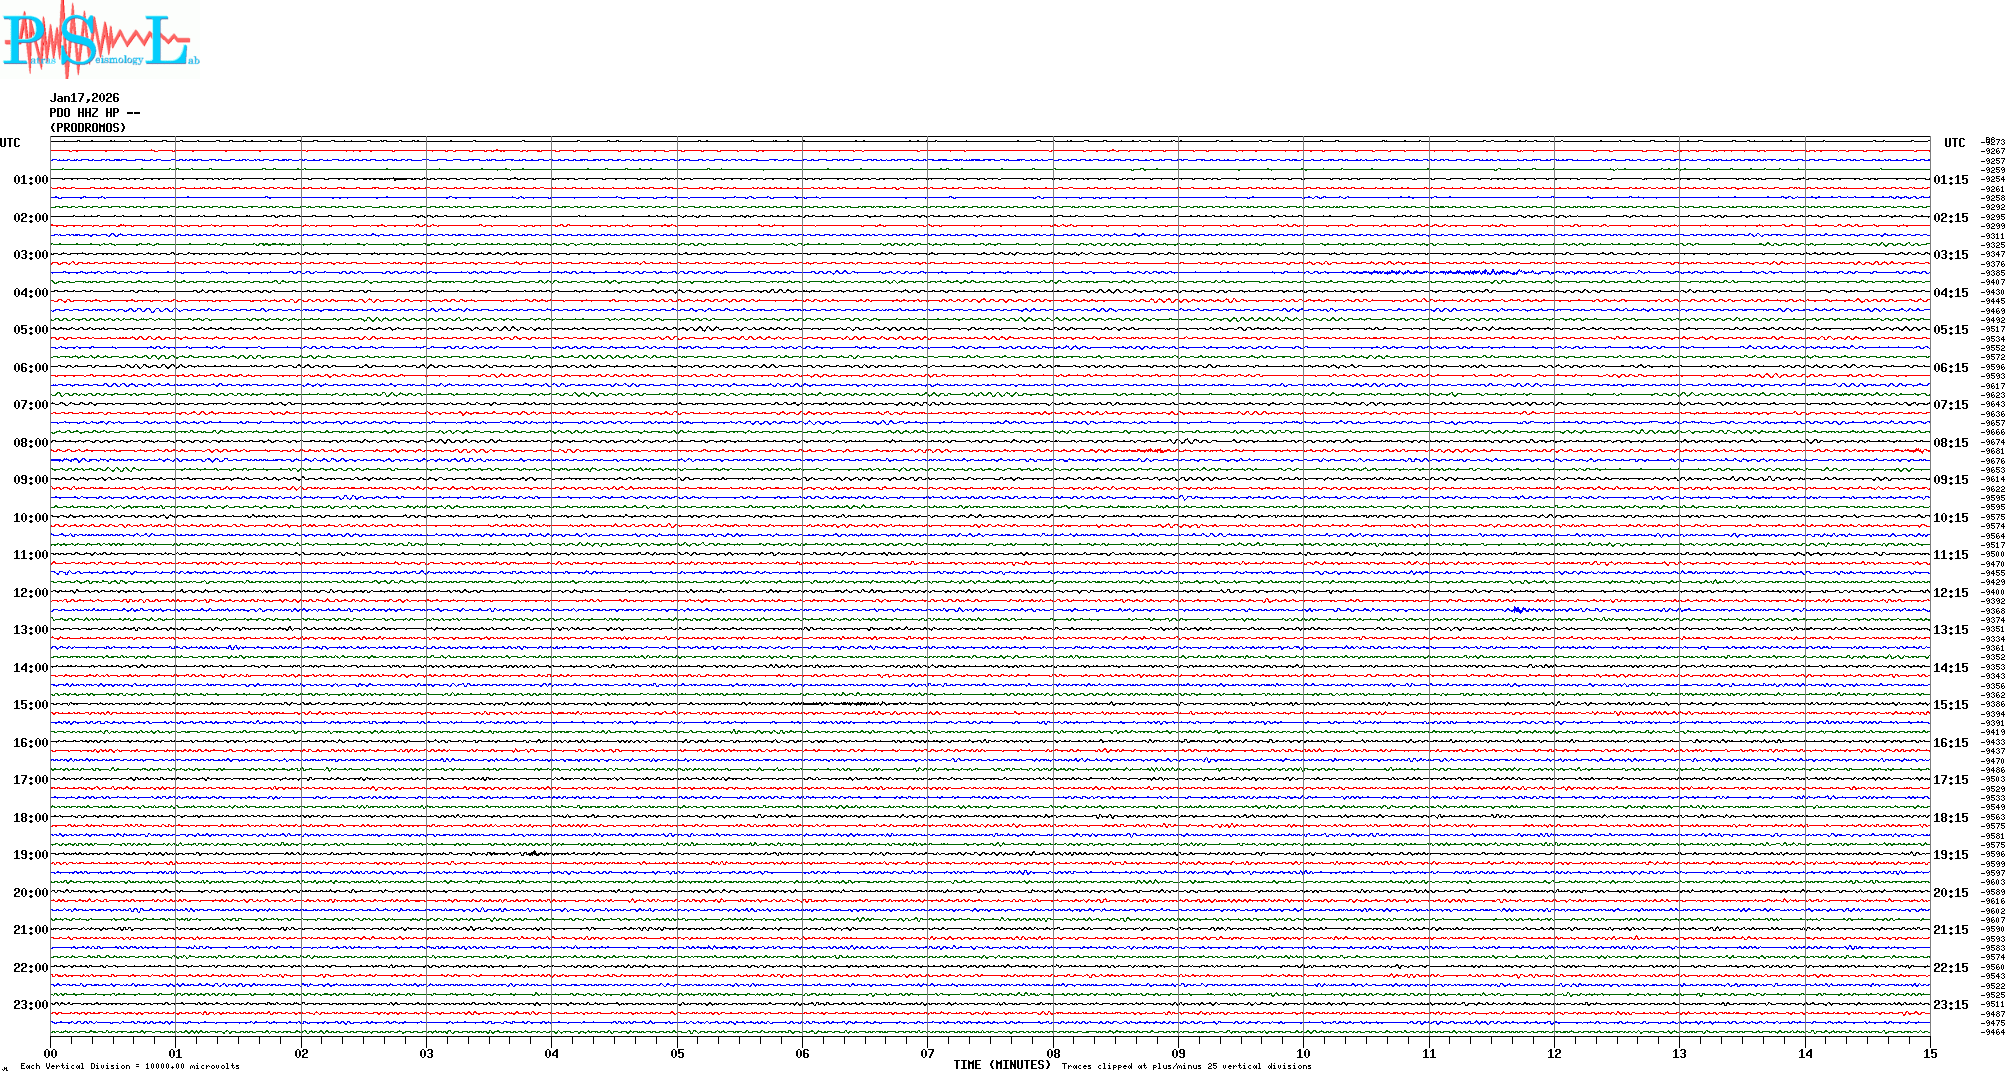Select the 12:00 hour label on left
The image size is (2010, 1080).
coord(30,593)
